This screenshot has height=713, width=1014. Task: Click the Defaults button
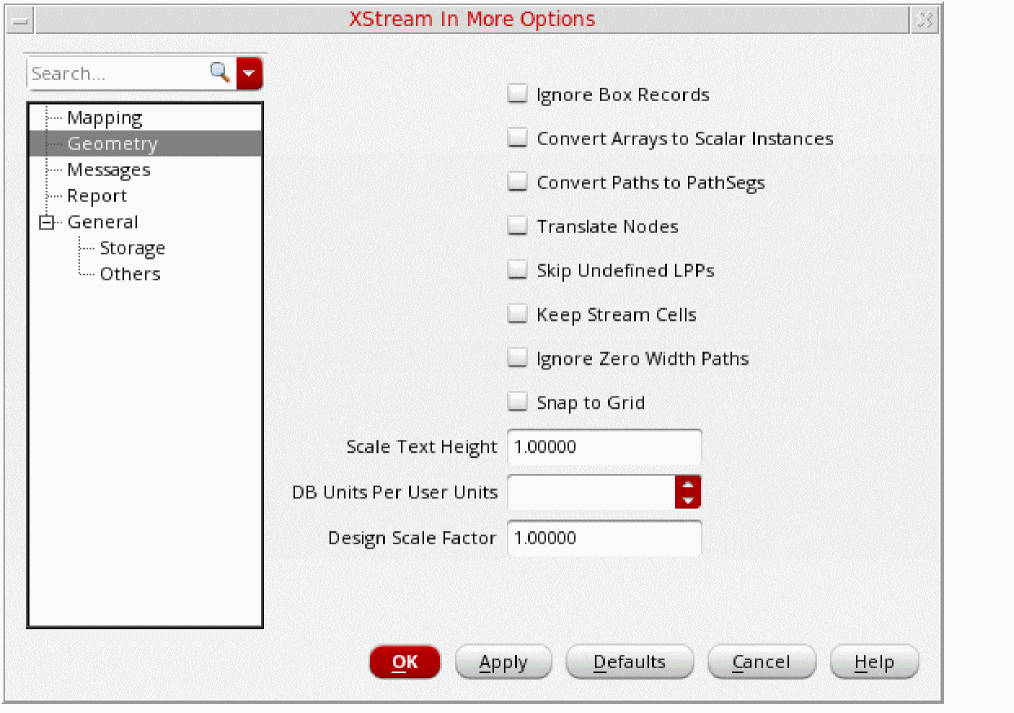[x=629, y=662]
